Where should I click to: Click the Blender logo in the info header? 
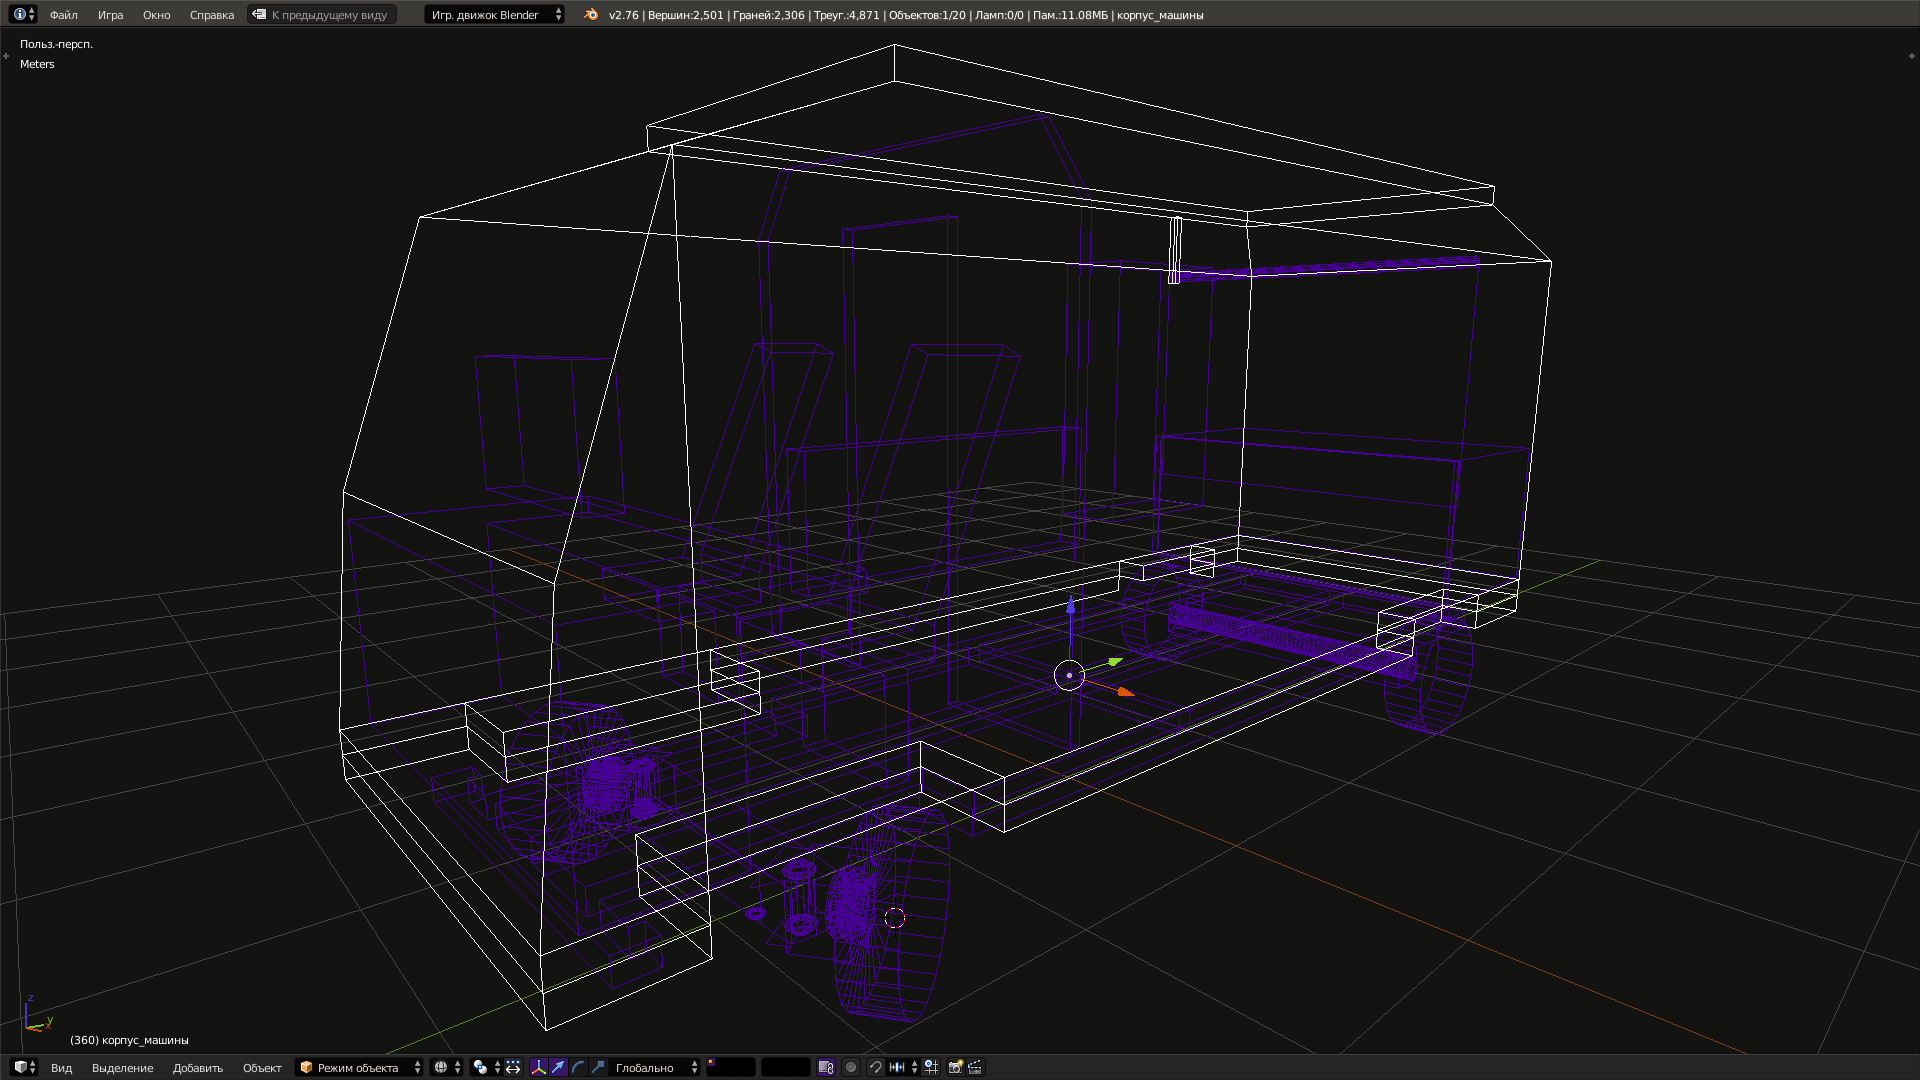click(x=588, y=14)
